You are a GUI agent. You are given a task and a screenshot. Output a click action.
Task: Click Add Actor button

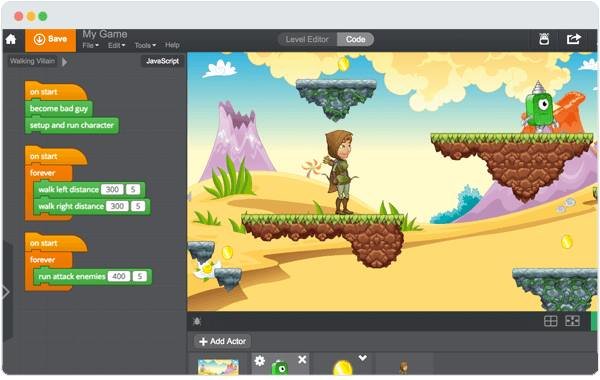click(x=222, y=341)
